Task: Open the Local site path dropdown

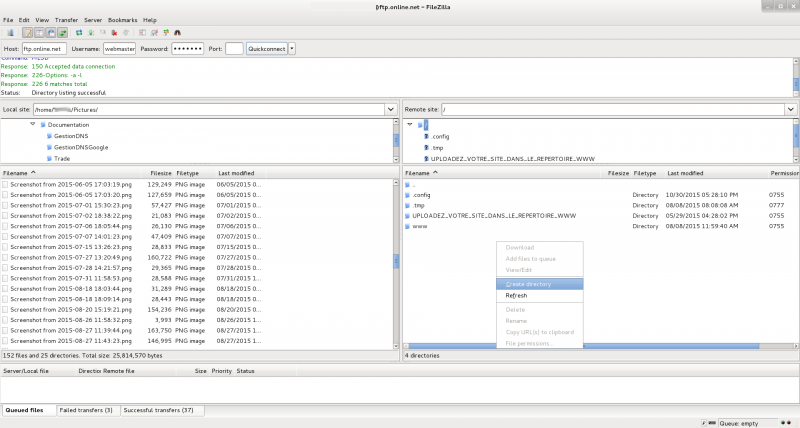Action: coord(390,109)
